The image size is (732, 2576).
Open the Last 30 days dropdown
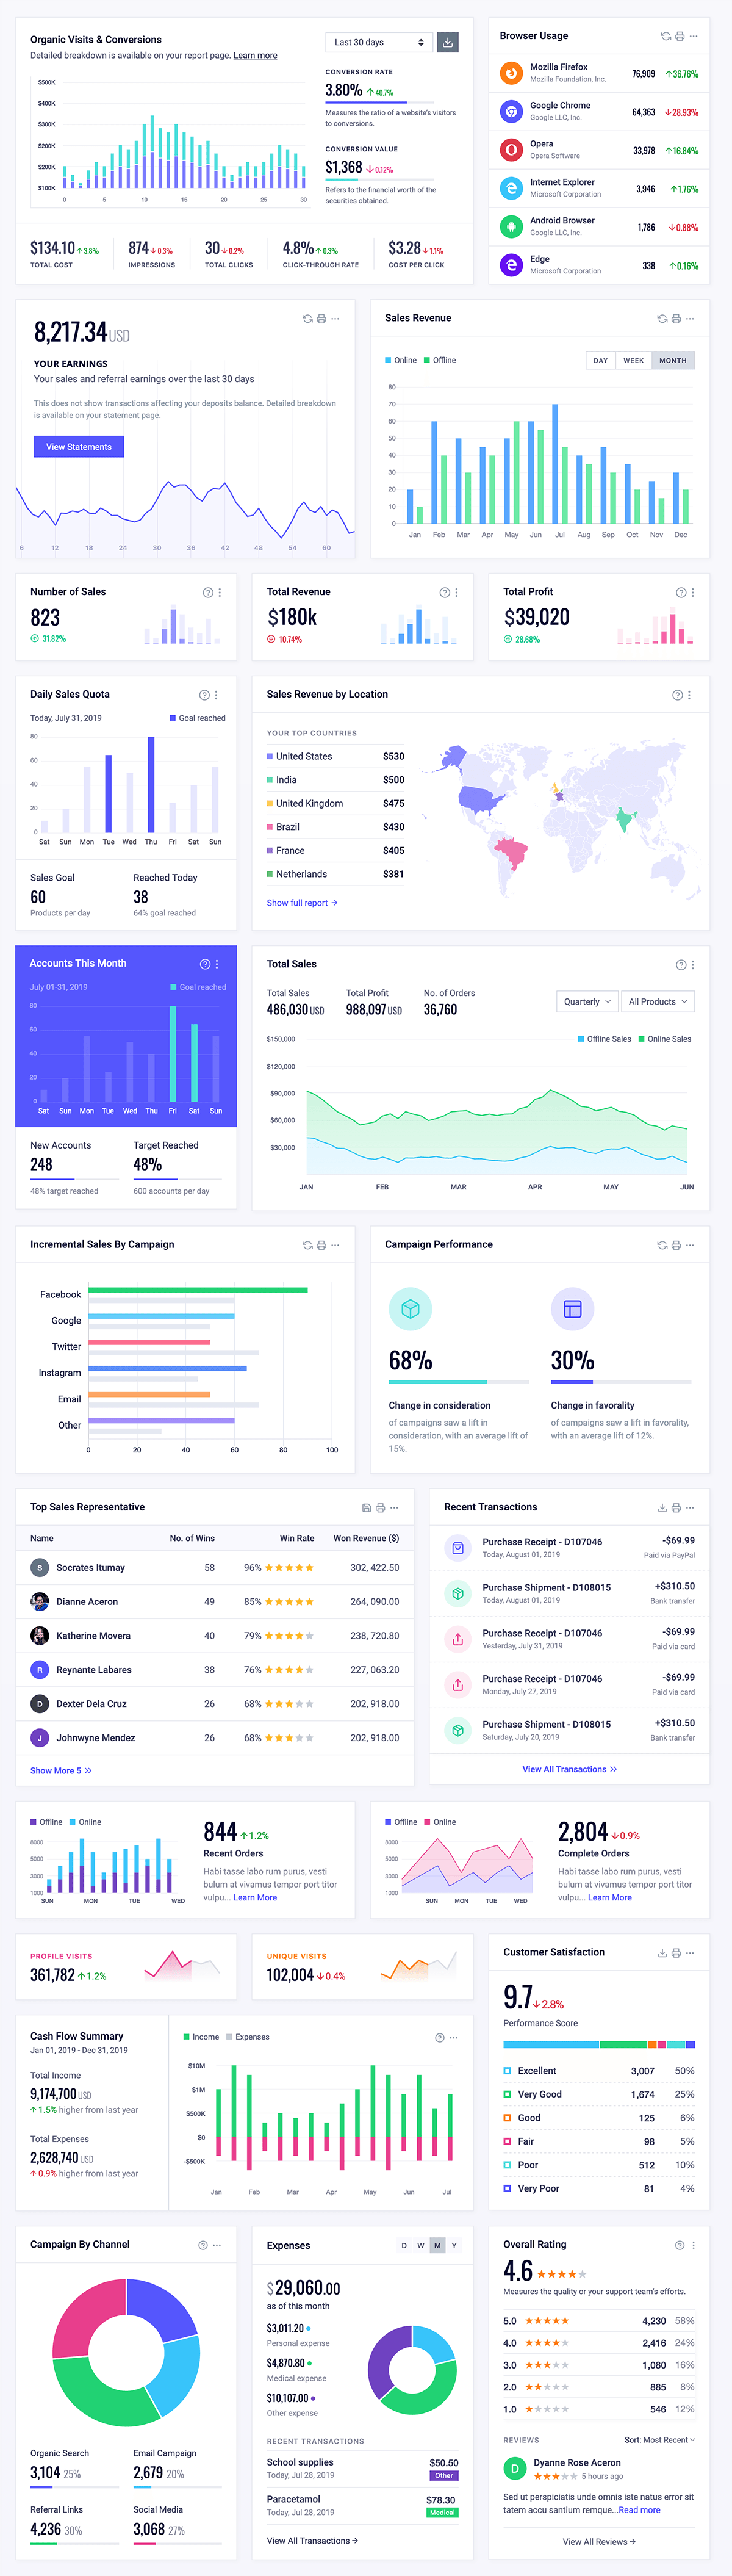(x=379, y=42)
